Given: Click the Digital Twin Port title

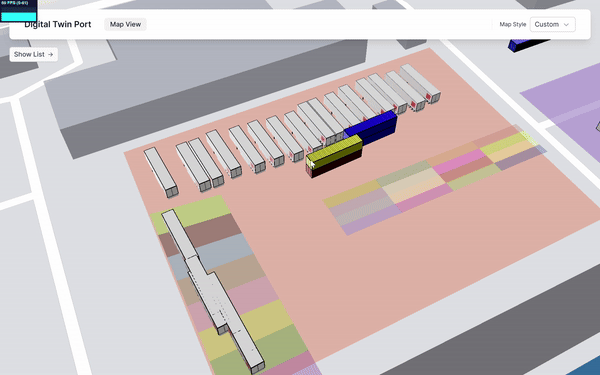Looking at the screenshot, I should pyautogui.click(x=58, y=24).
